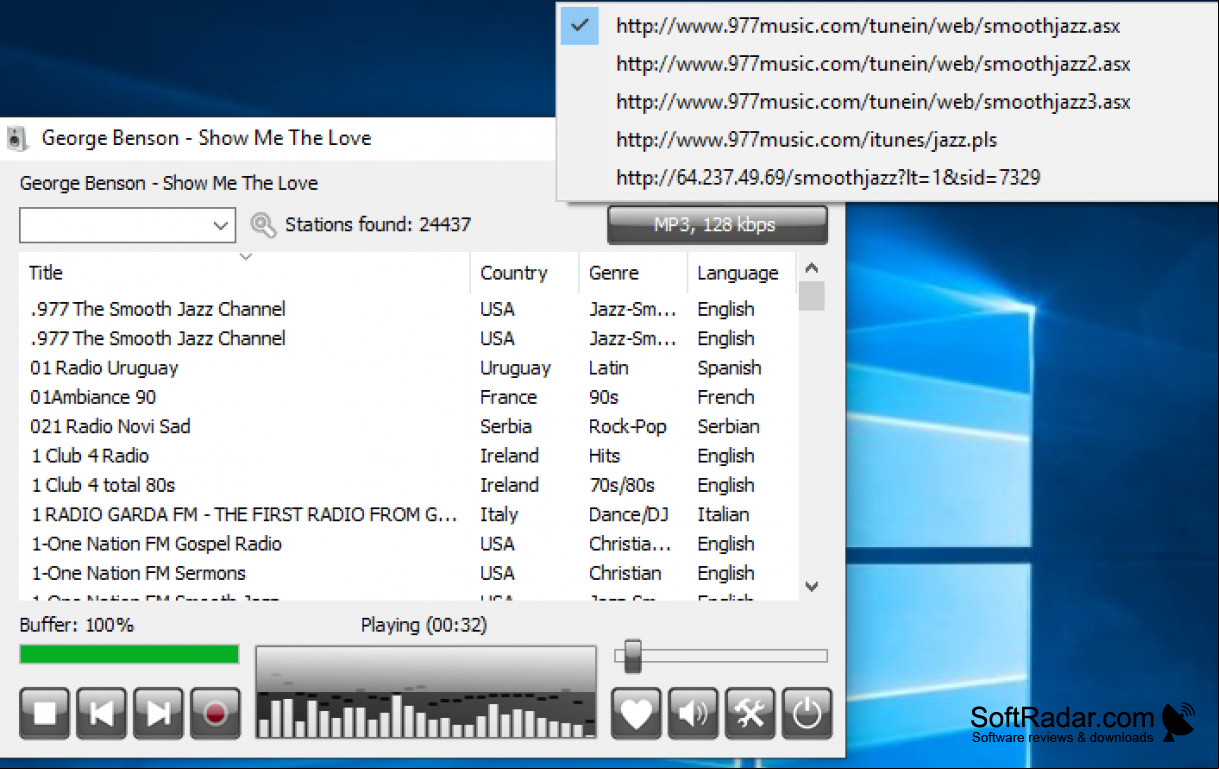Click the Serbia country cell

[505, 426]
